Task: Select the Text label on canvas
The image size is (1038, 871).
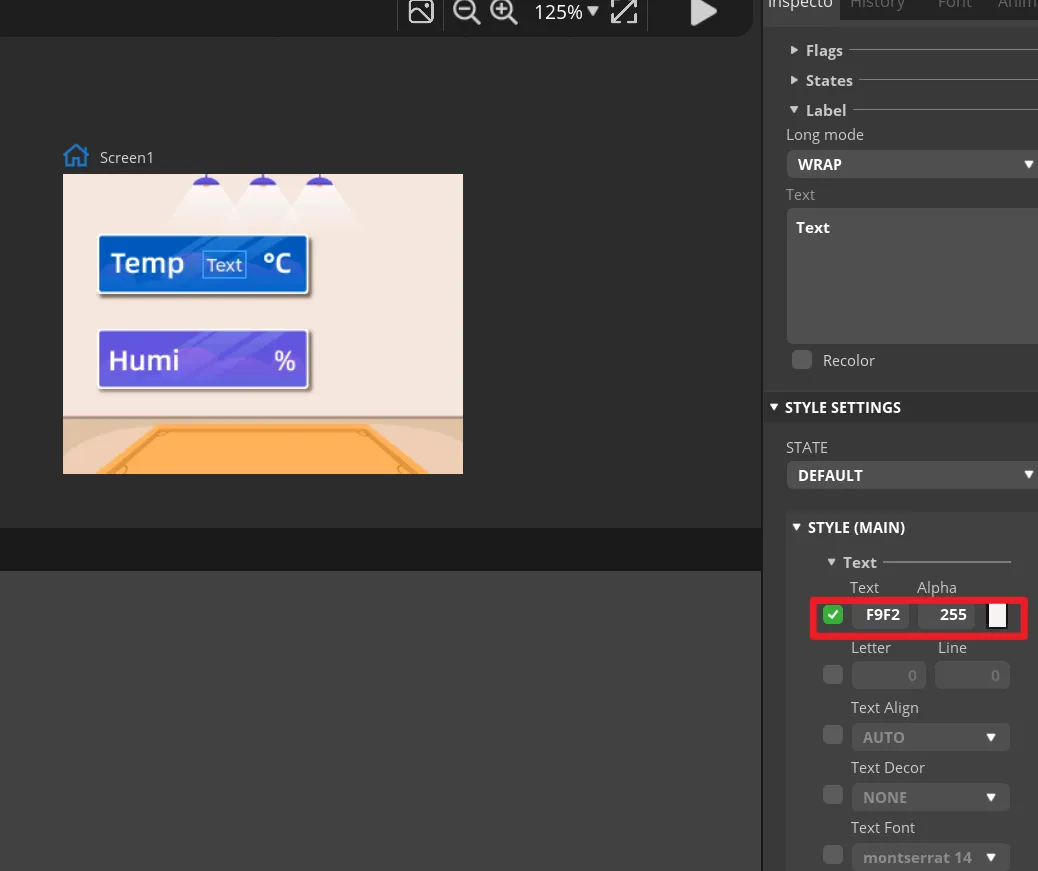Action: pos(224,265)
